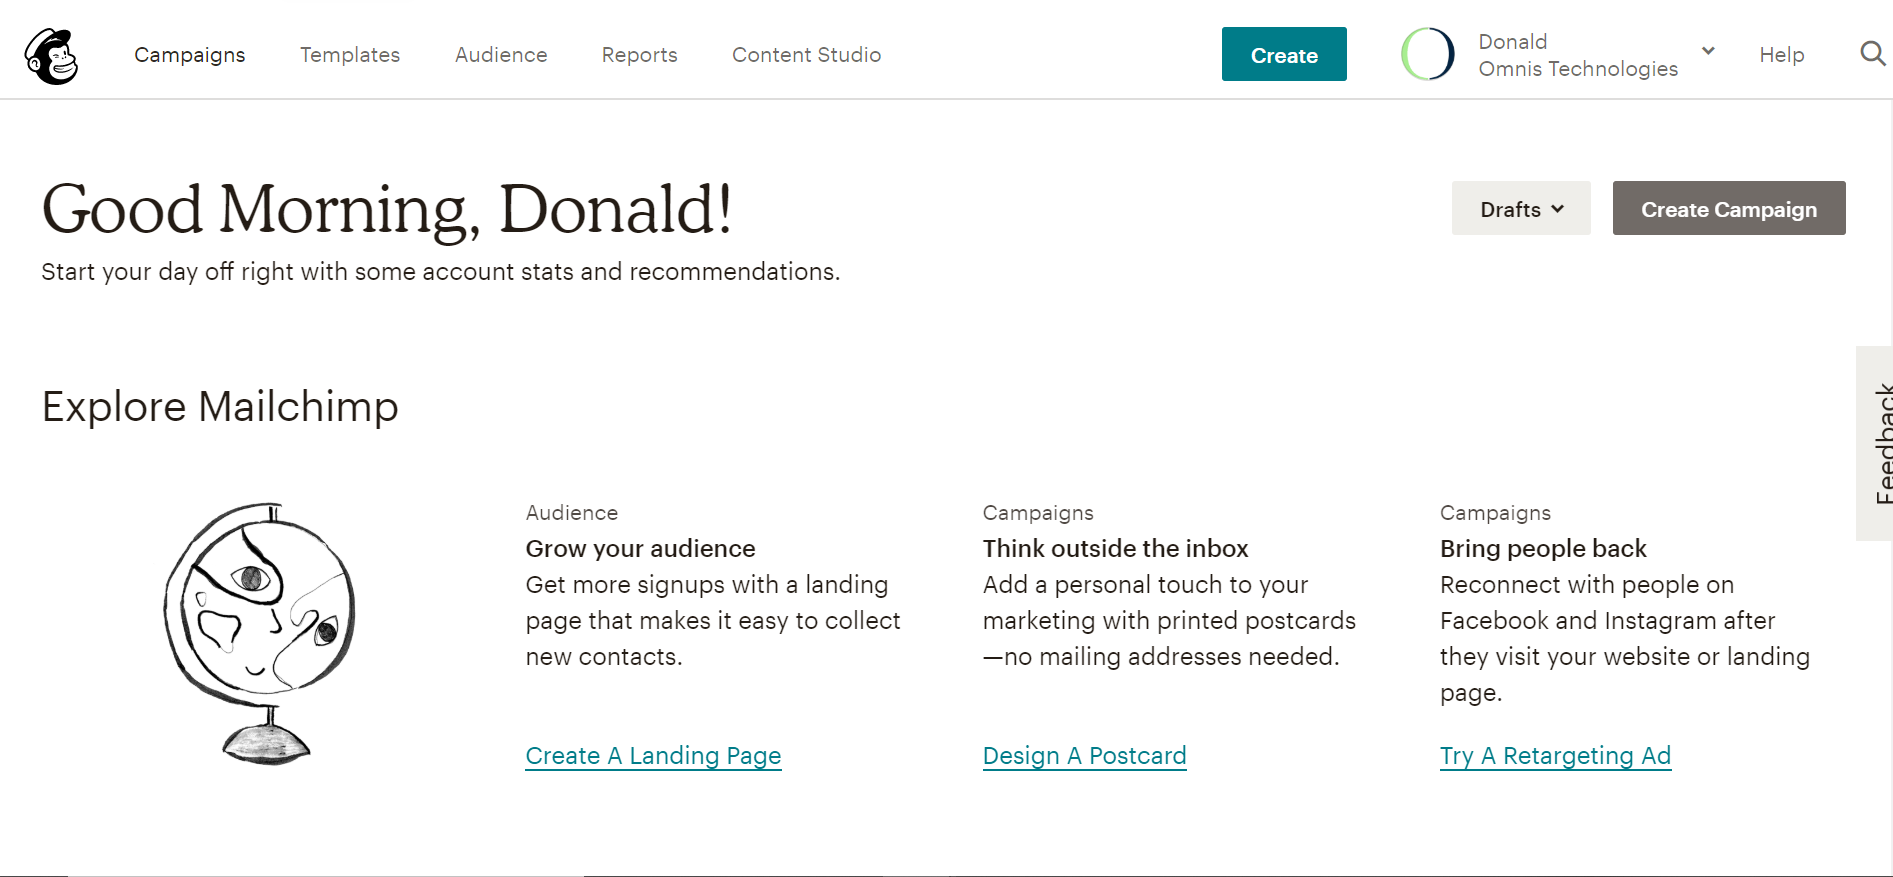Open the search magnifier icon
1893x877 pixels.
pyautogui.click(x=1872, y=54)
